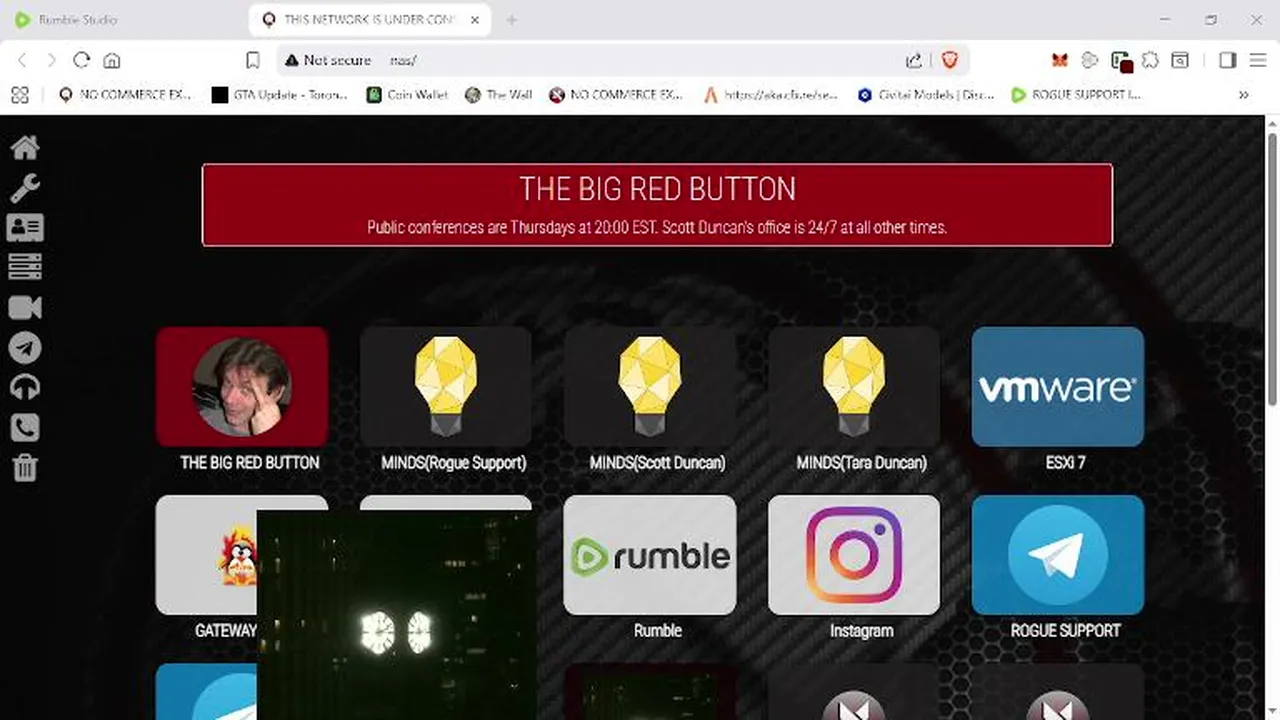The width and height of the screenshot is (1280, 720).
Task: Reload the current page
Action: pyautogui.click(x=82, y=60)
